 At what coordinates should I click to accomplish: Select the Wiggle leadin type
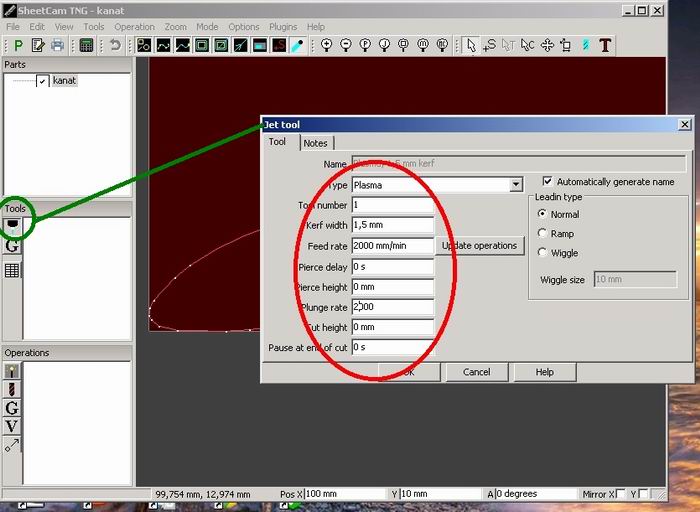point(542,252)
